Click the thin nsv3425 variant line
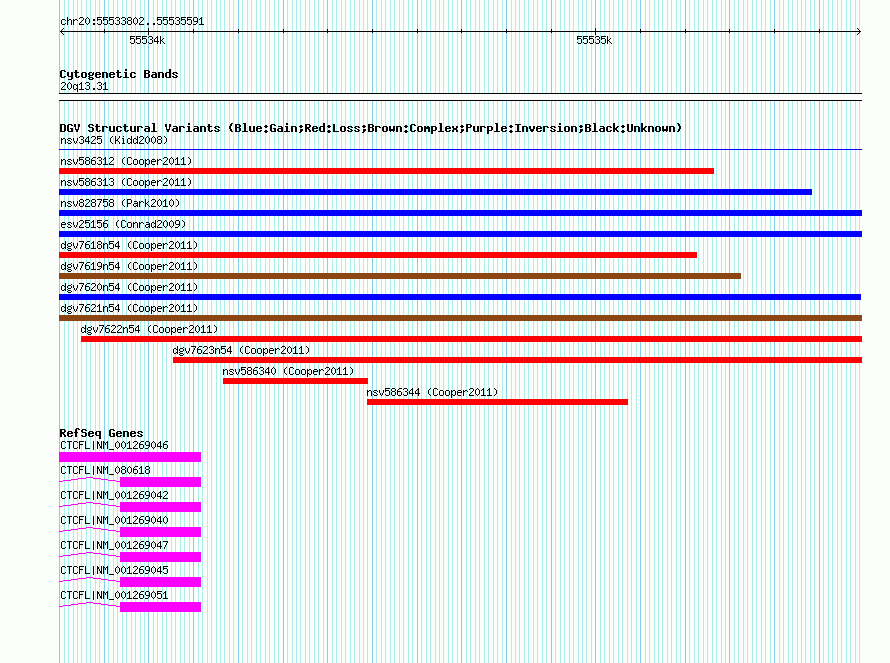 [x=460, y=150]
